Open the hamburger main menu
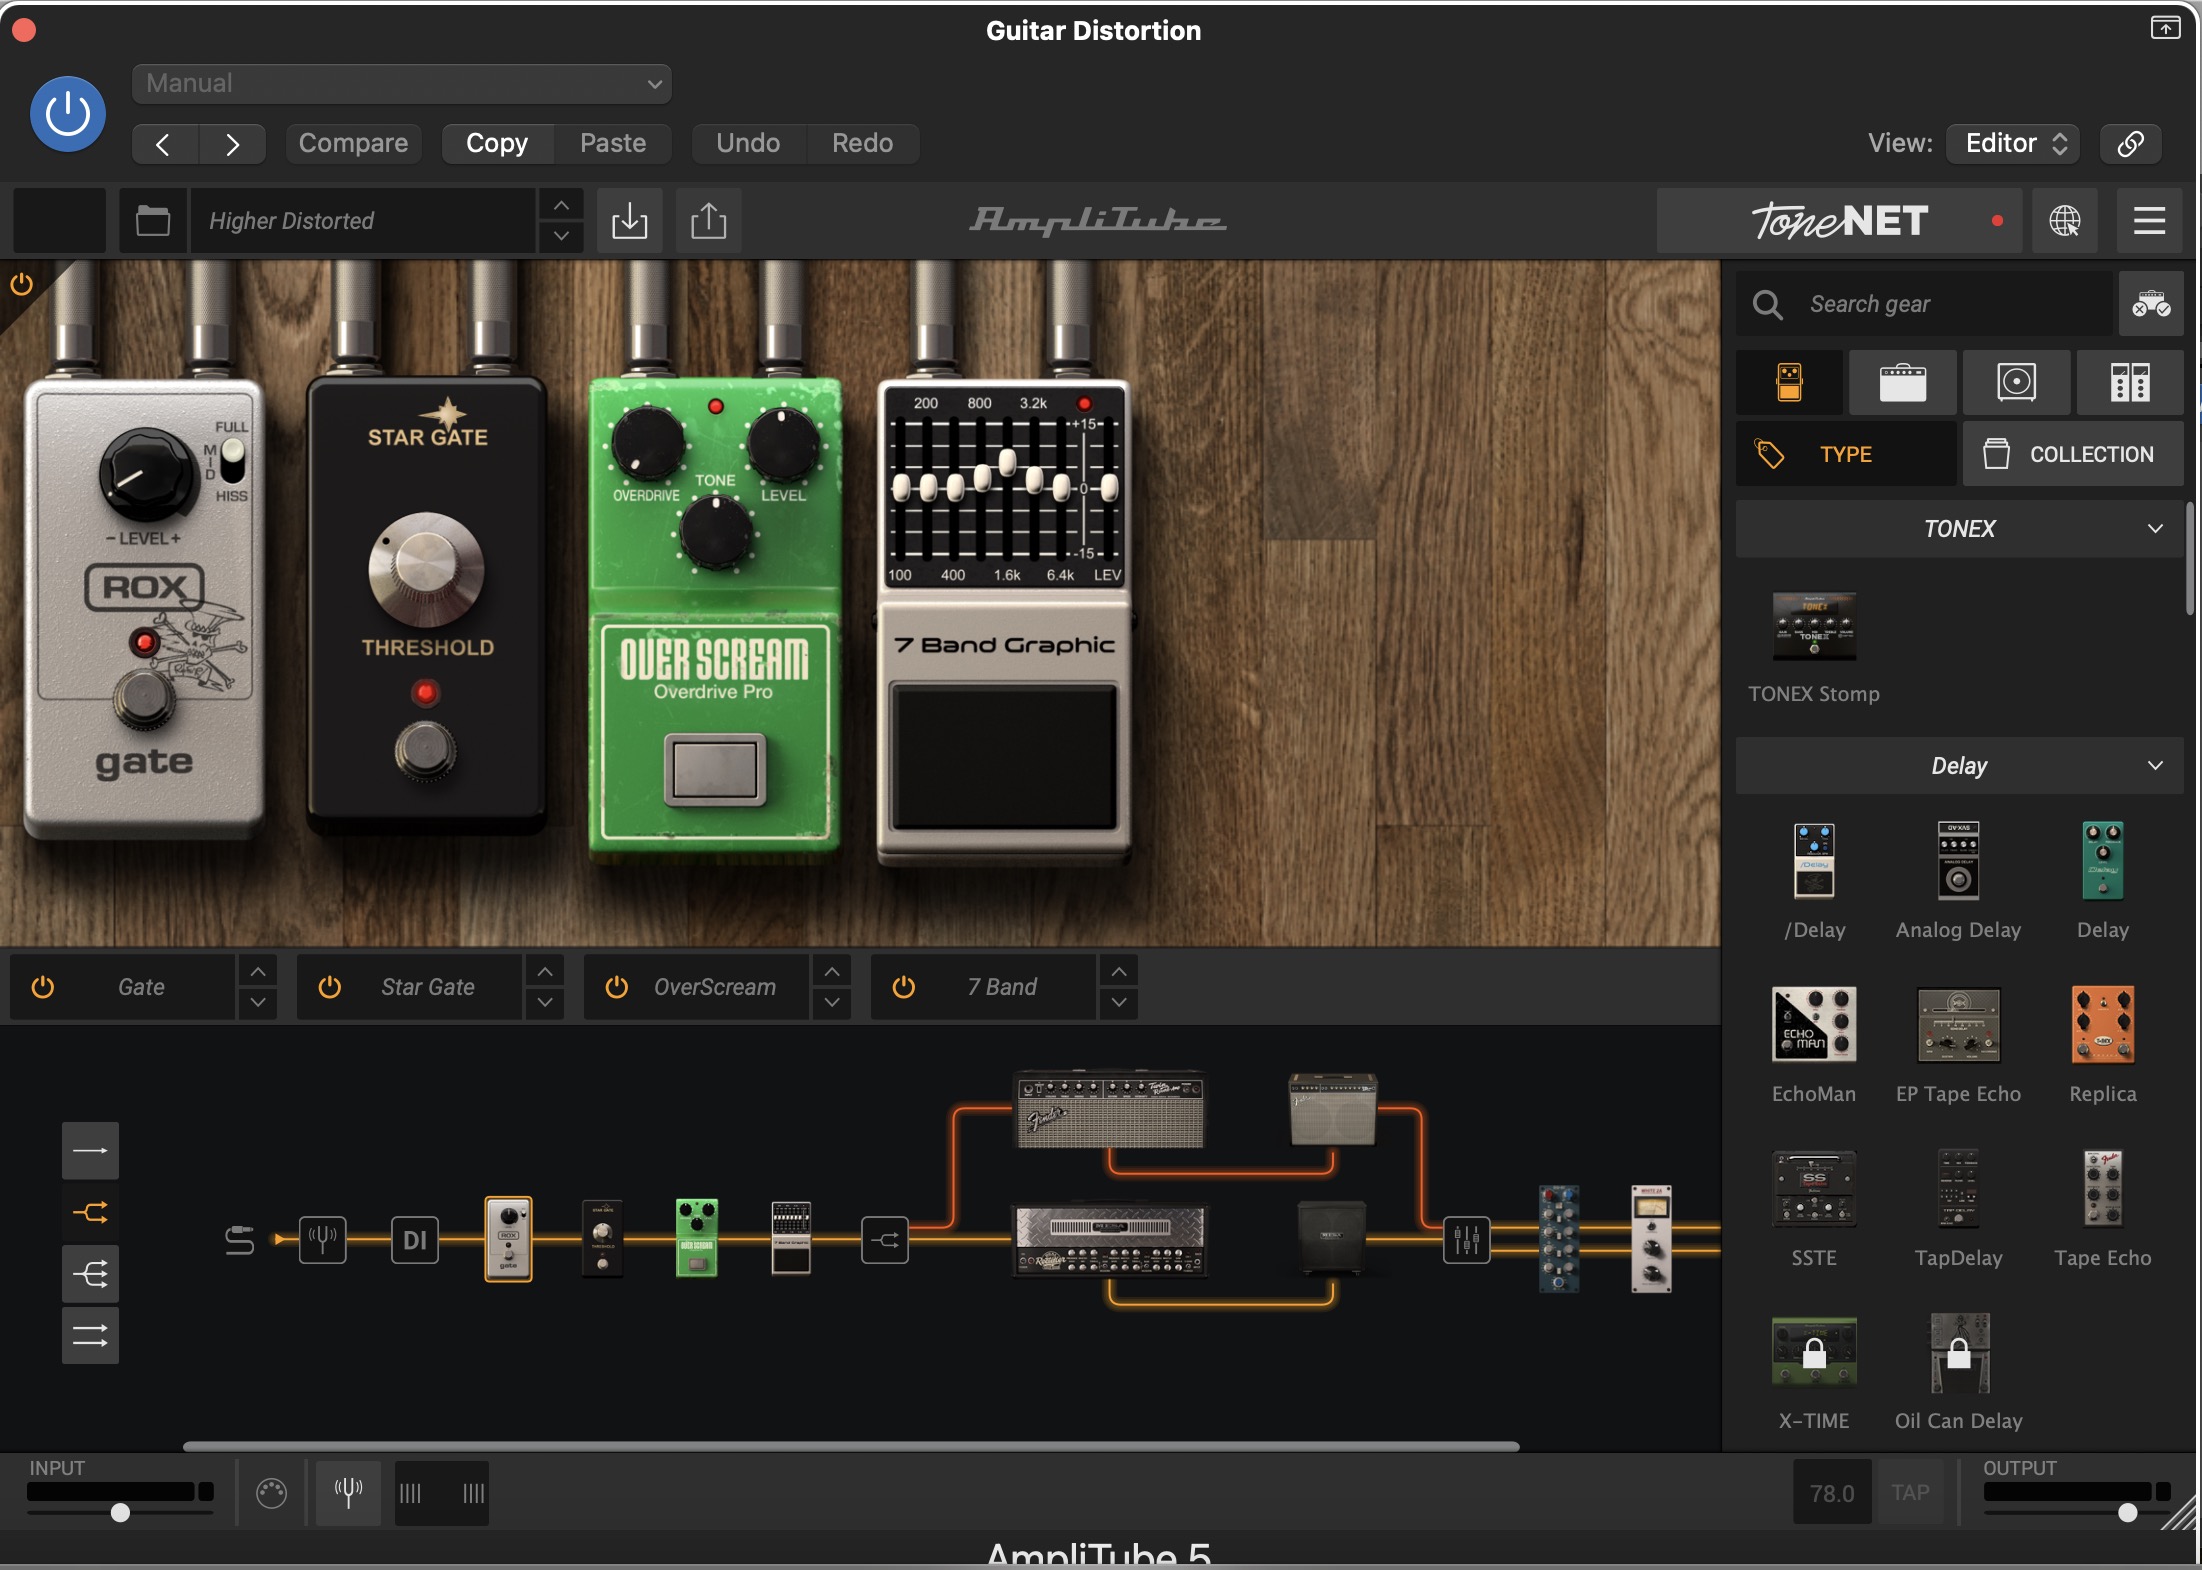 click(2149, 220)
